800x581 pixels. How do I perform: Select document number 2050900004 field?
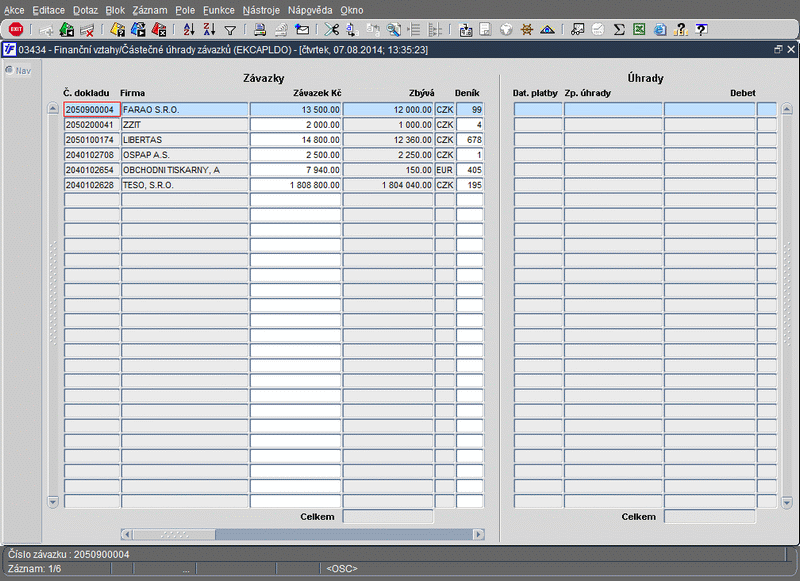(92, 110)
